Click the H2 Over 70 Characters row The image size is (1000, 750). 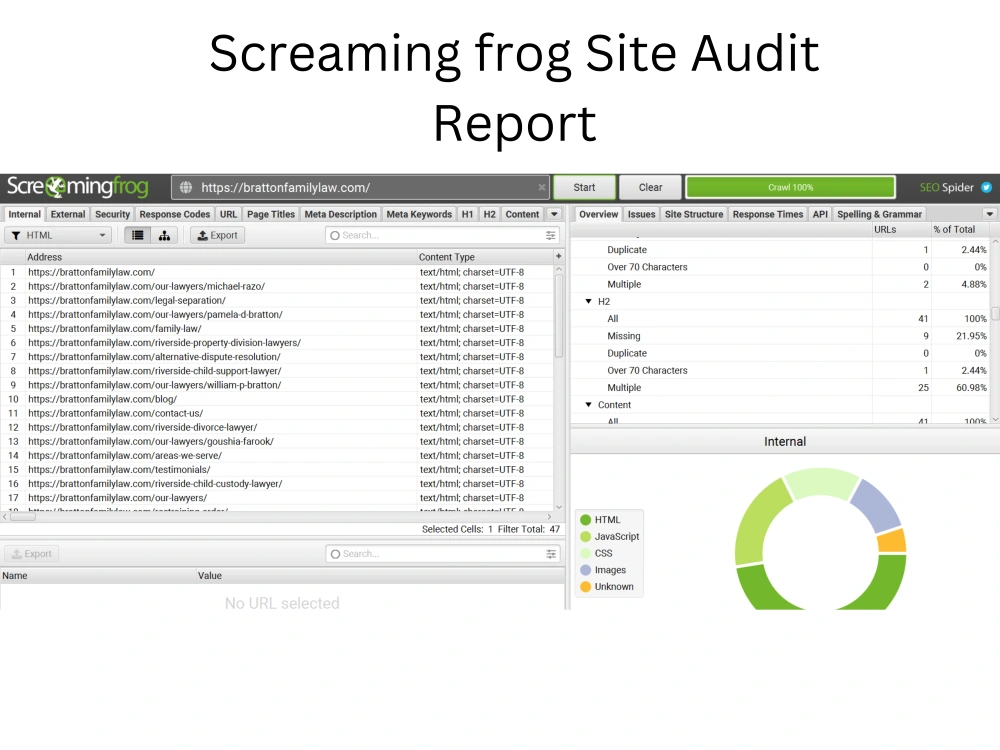coord(781,370)
